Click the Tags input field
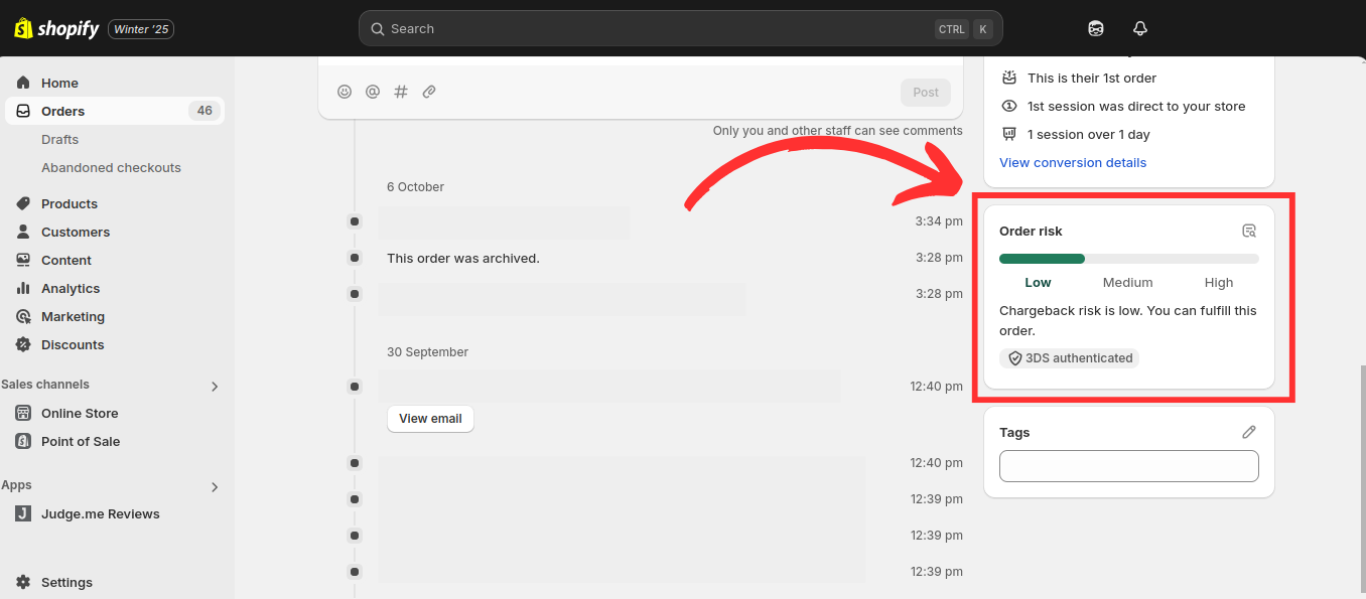This screenshot has height=599, width=1366. tap(1128, 466)
